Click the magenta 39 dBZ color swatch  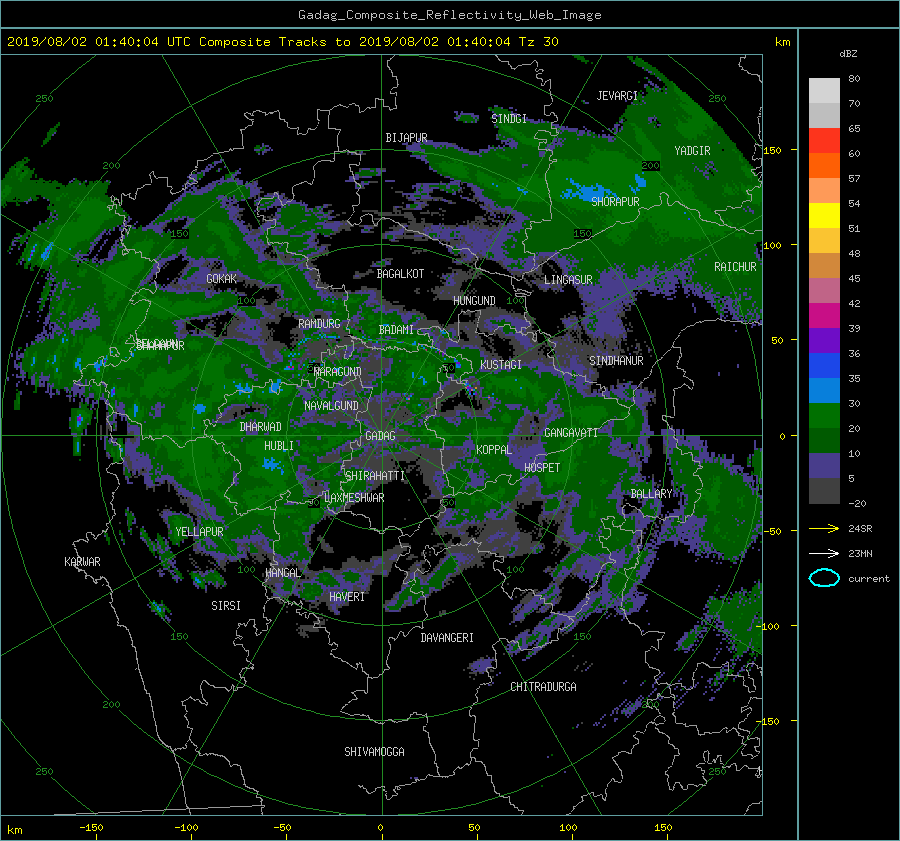pyautogui.click(x=824, y=316)
